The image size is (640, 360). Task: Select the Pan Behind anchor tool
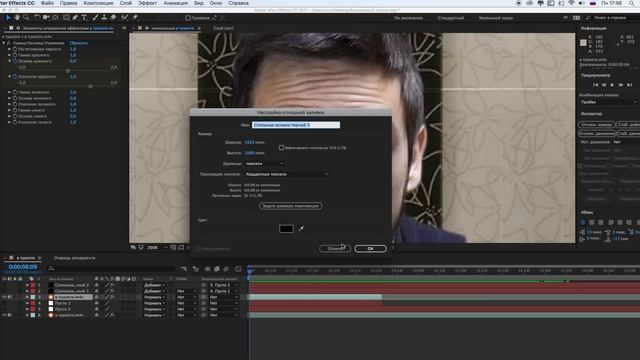pyautogui.click(x=55, y=18)
